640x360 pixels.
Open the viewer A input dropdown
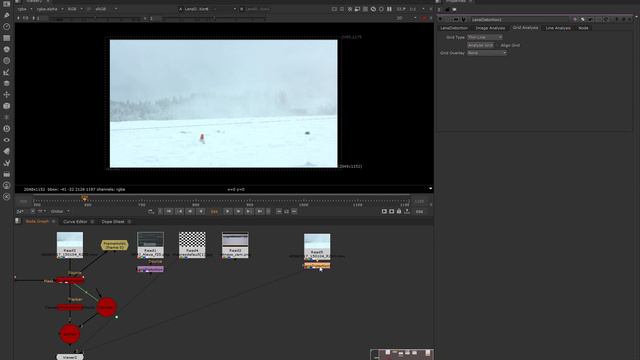click(207, 9)
